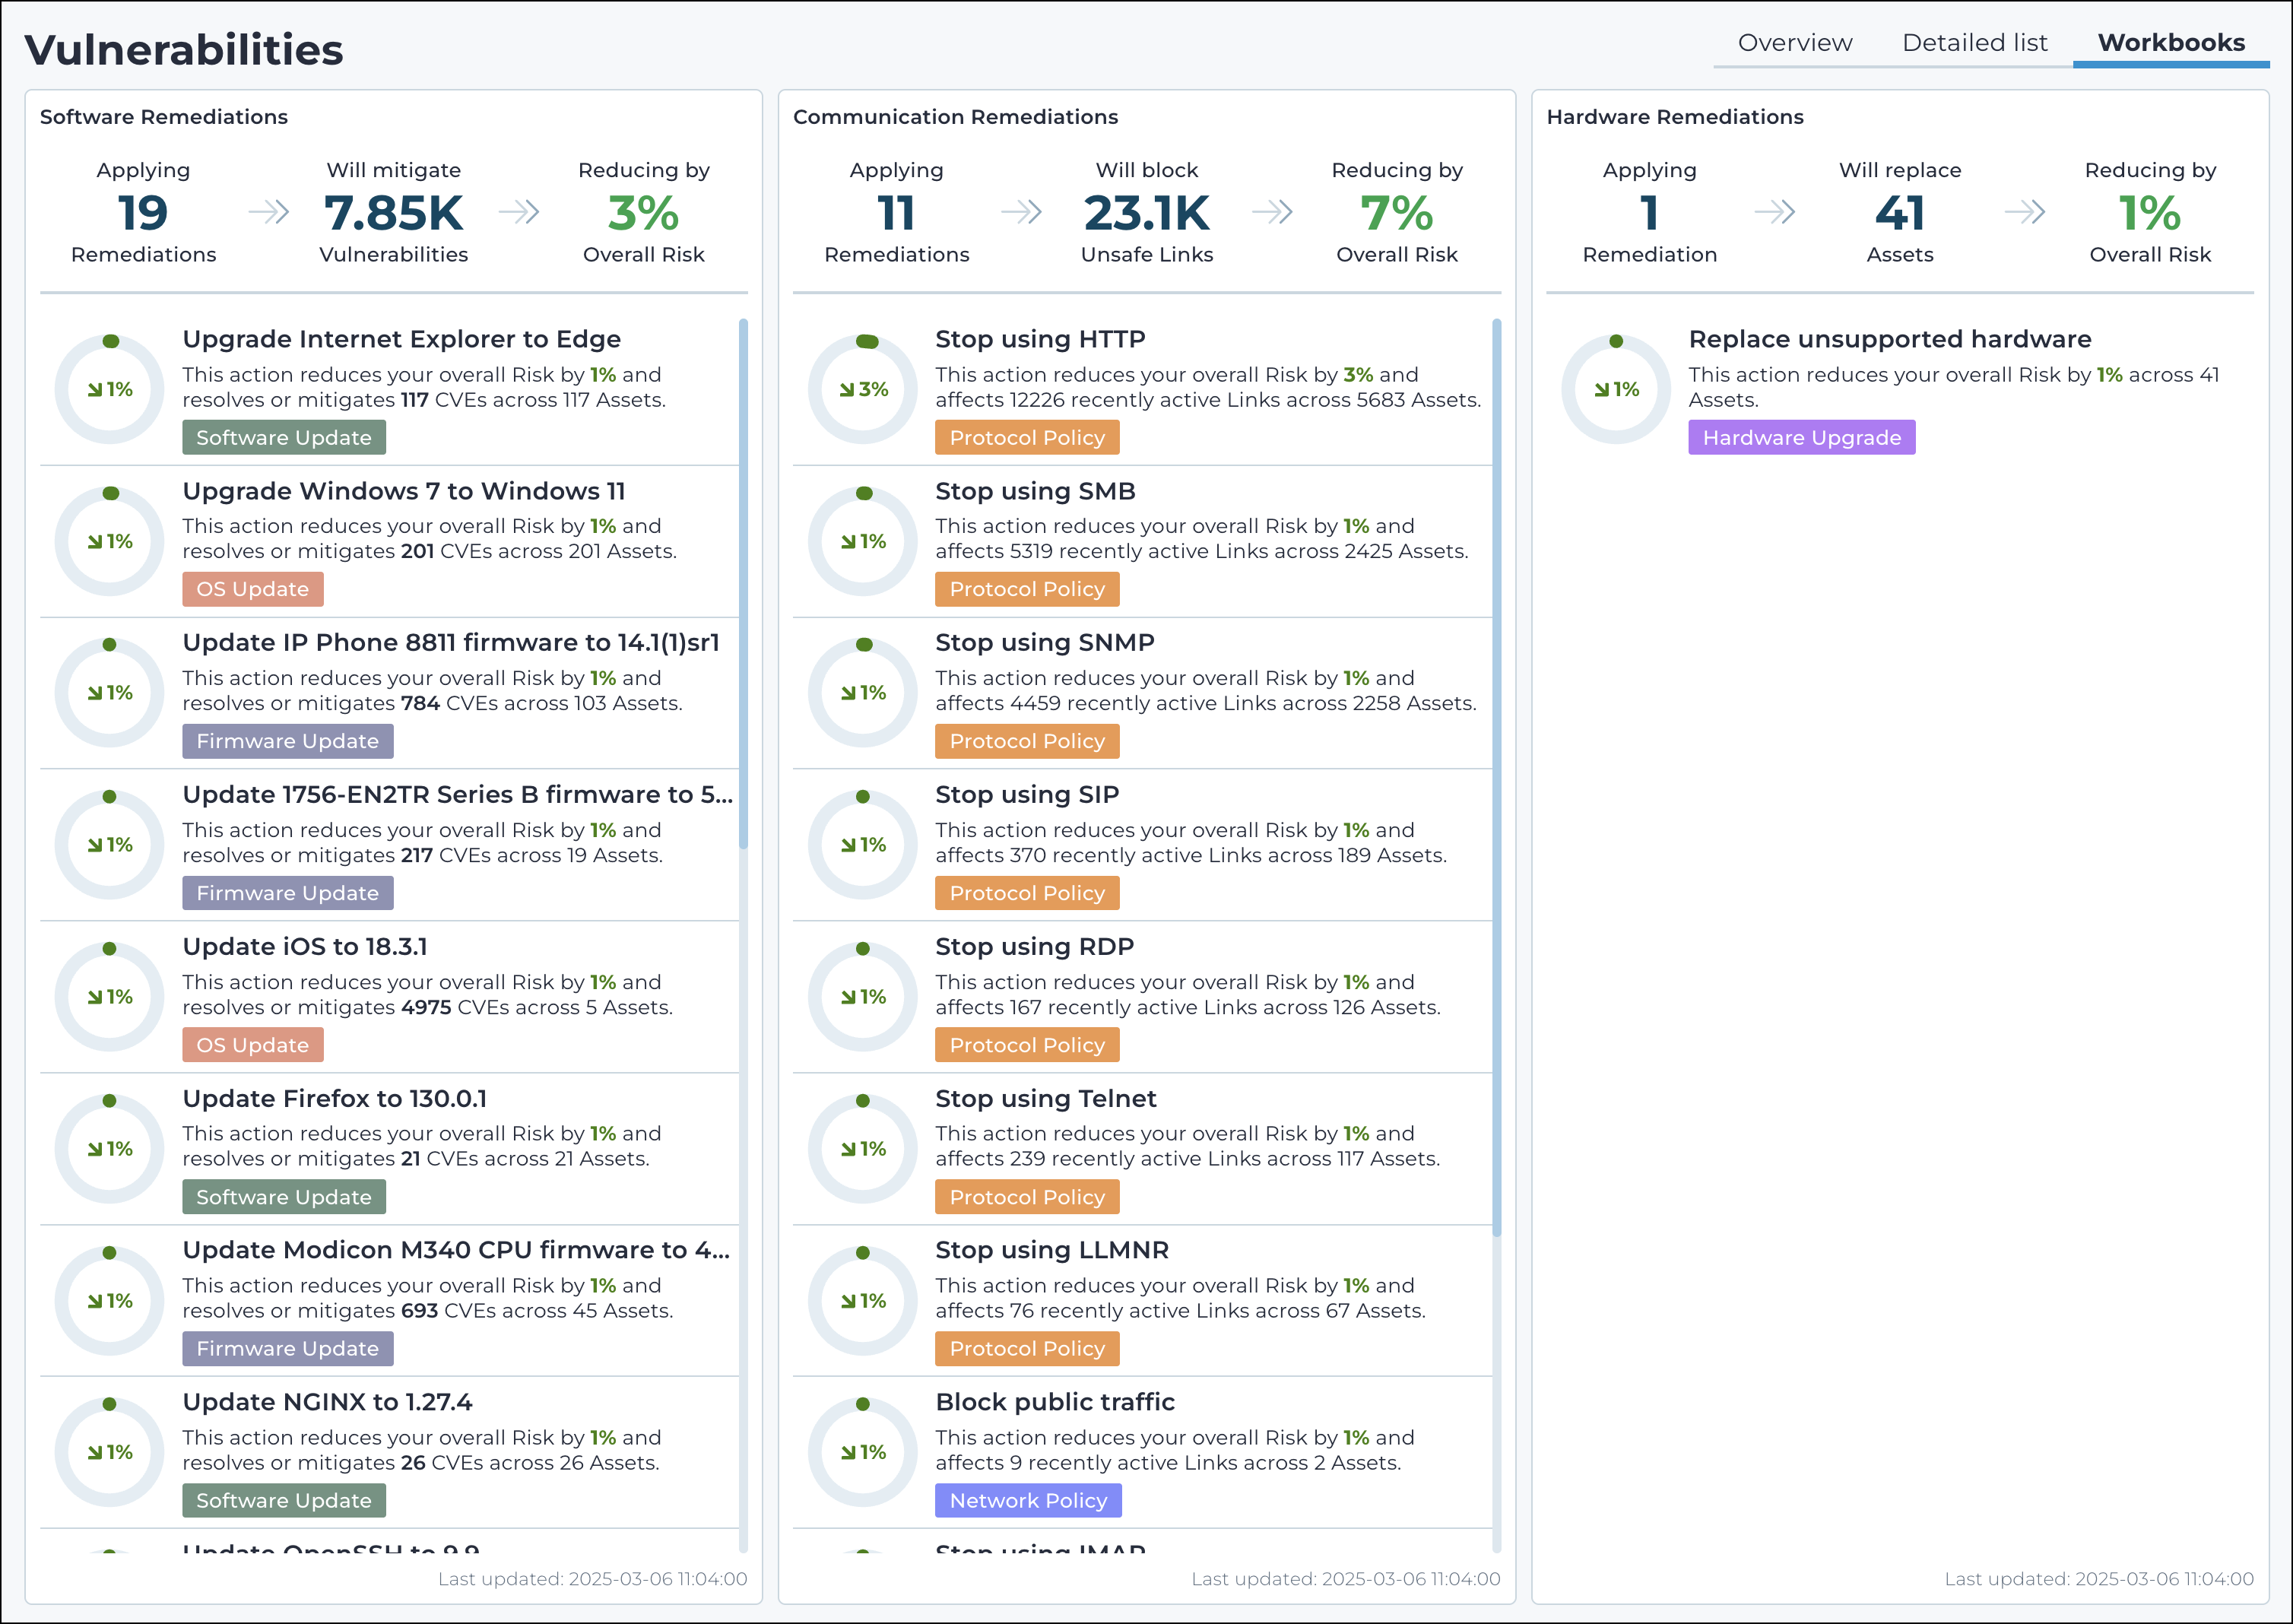
Task: Open the Stop using Telnet remediation
Action: coord(1046,1099)
